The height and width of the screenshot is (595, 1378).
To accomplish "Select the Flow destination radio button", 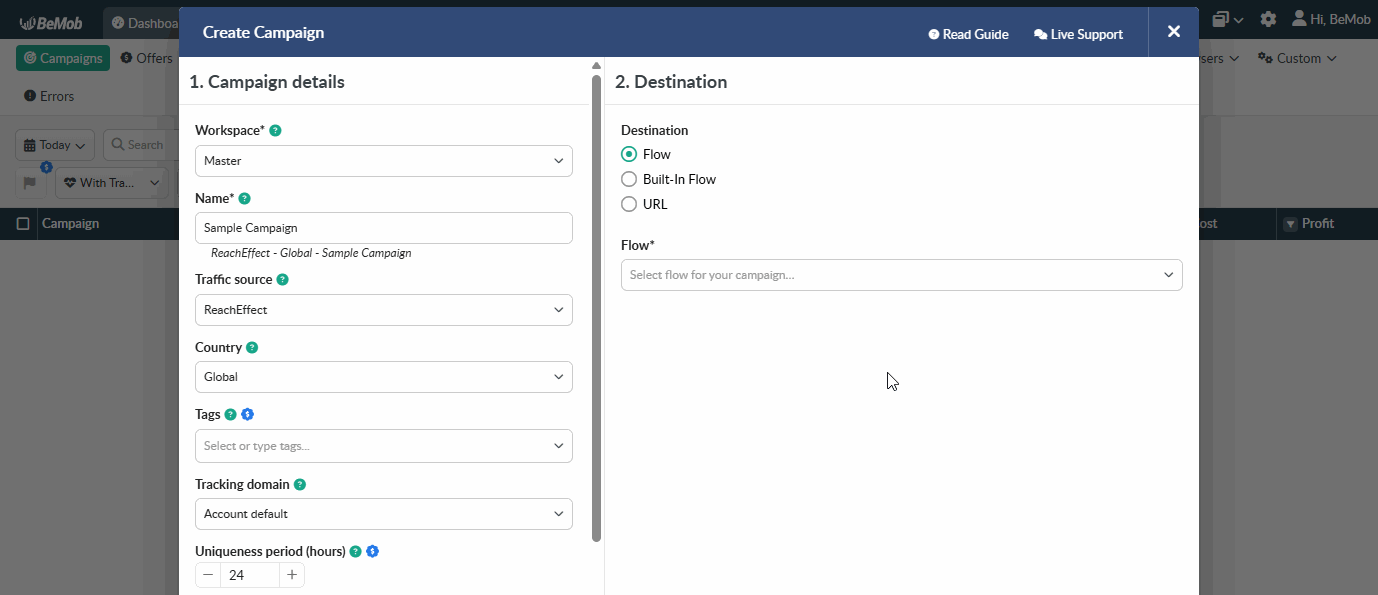I will [x=629, y=154].
